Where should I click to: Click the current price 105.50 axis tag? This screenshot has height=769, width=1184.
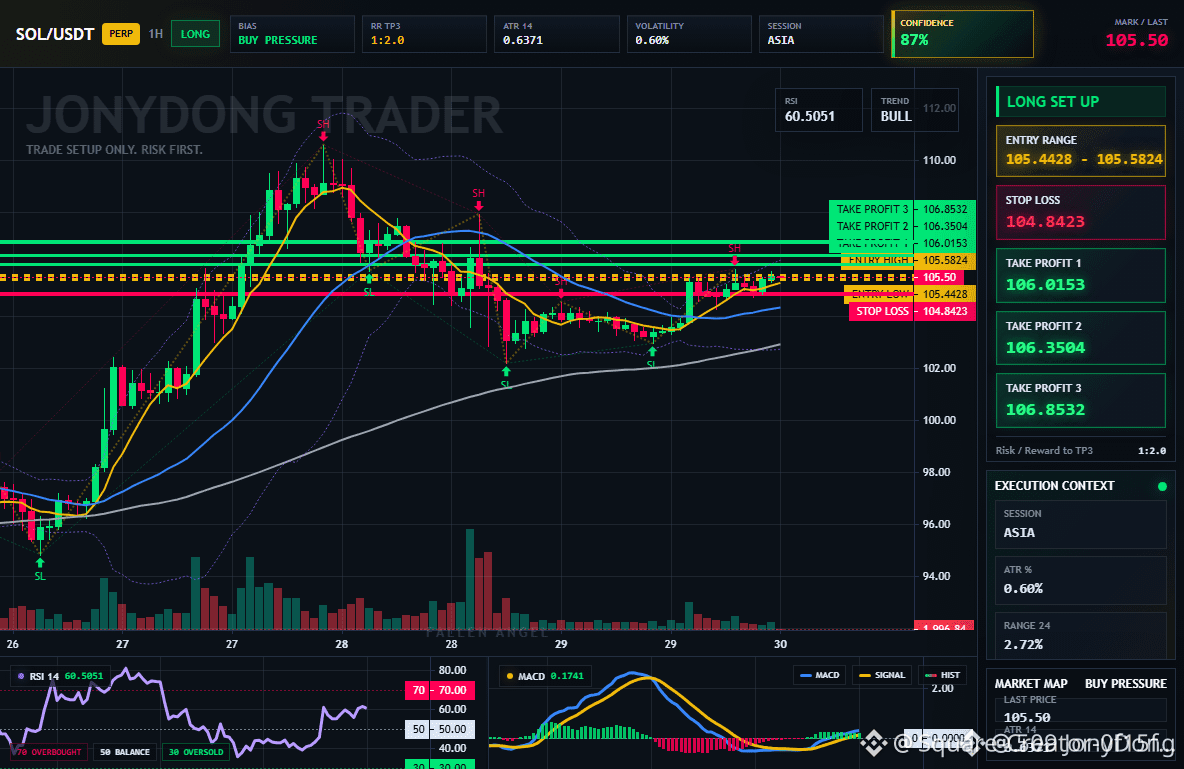[939, 277]
